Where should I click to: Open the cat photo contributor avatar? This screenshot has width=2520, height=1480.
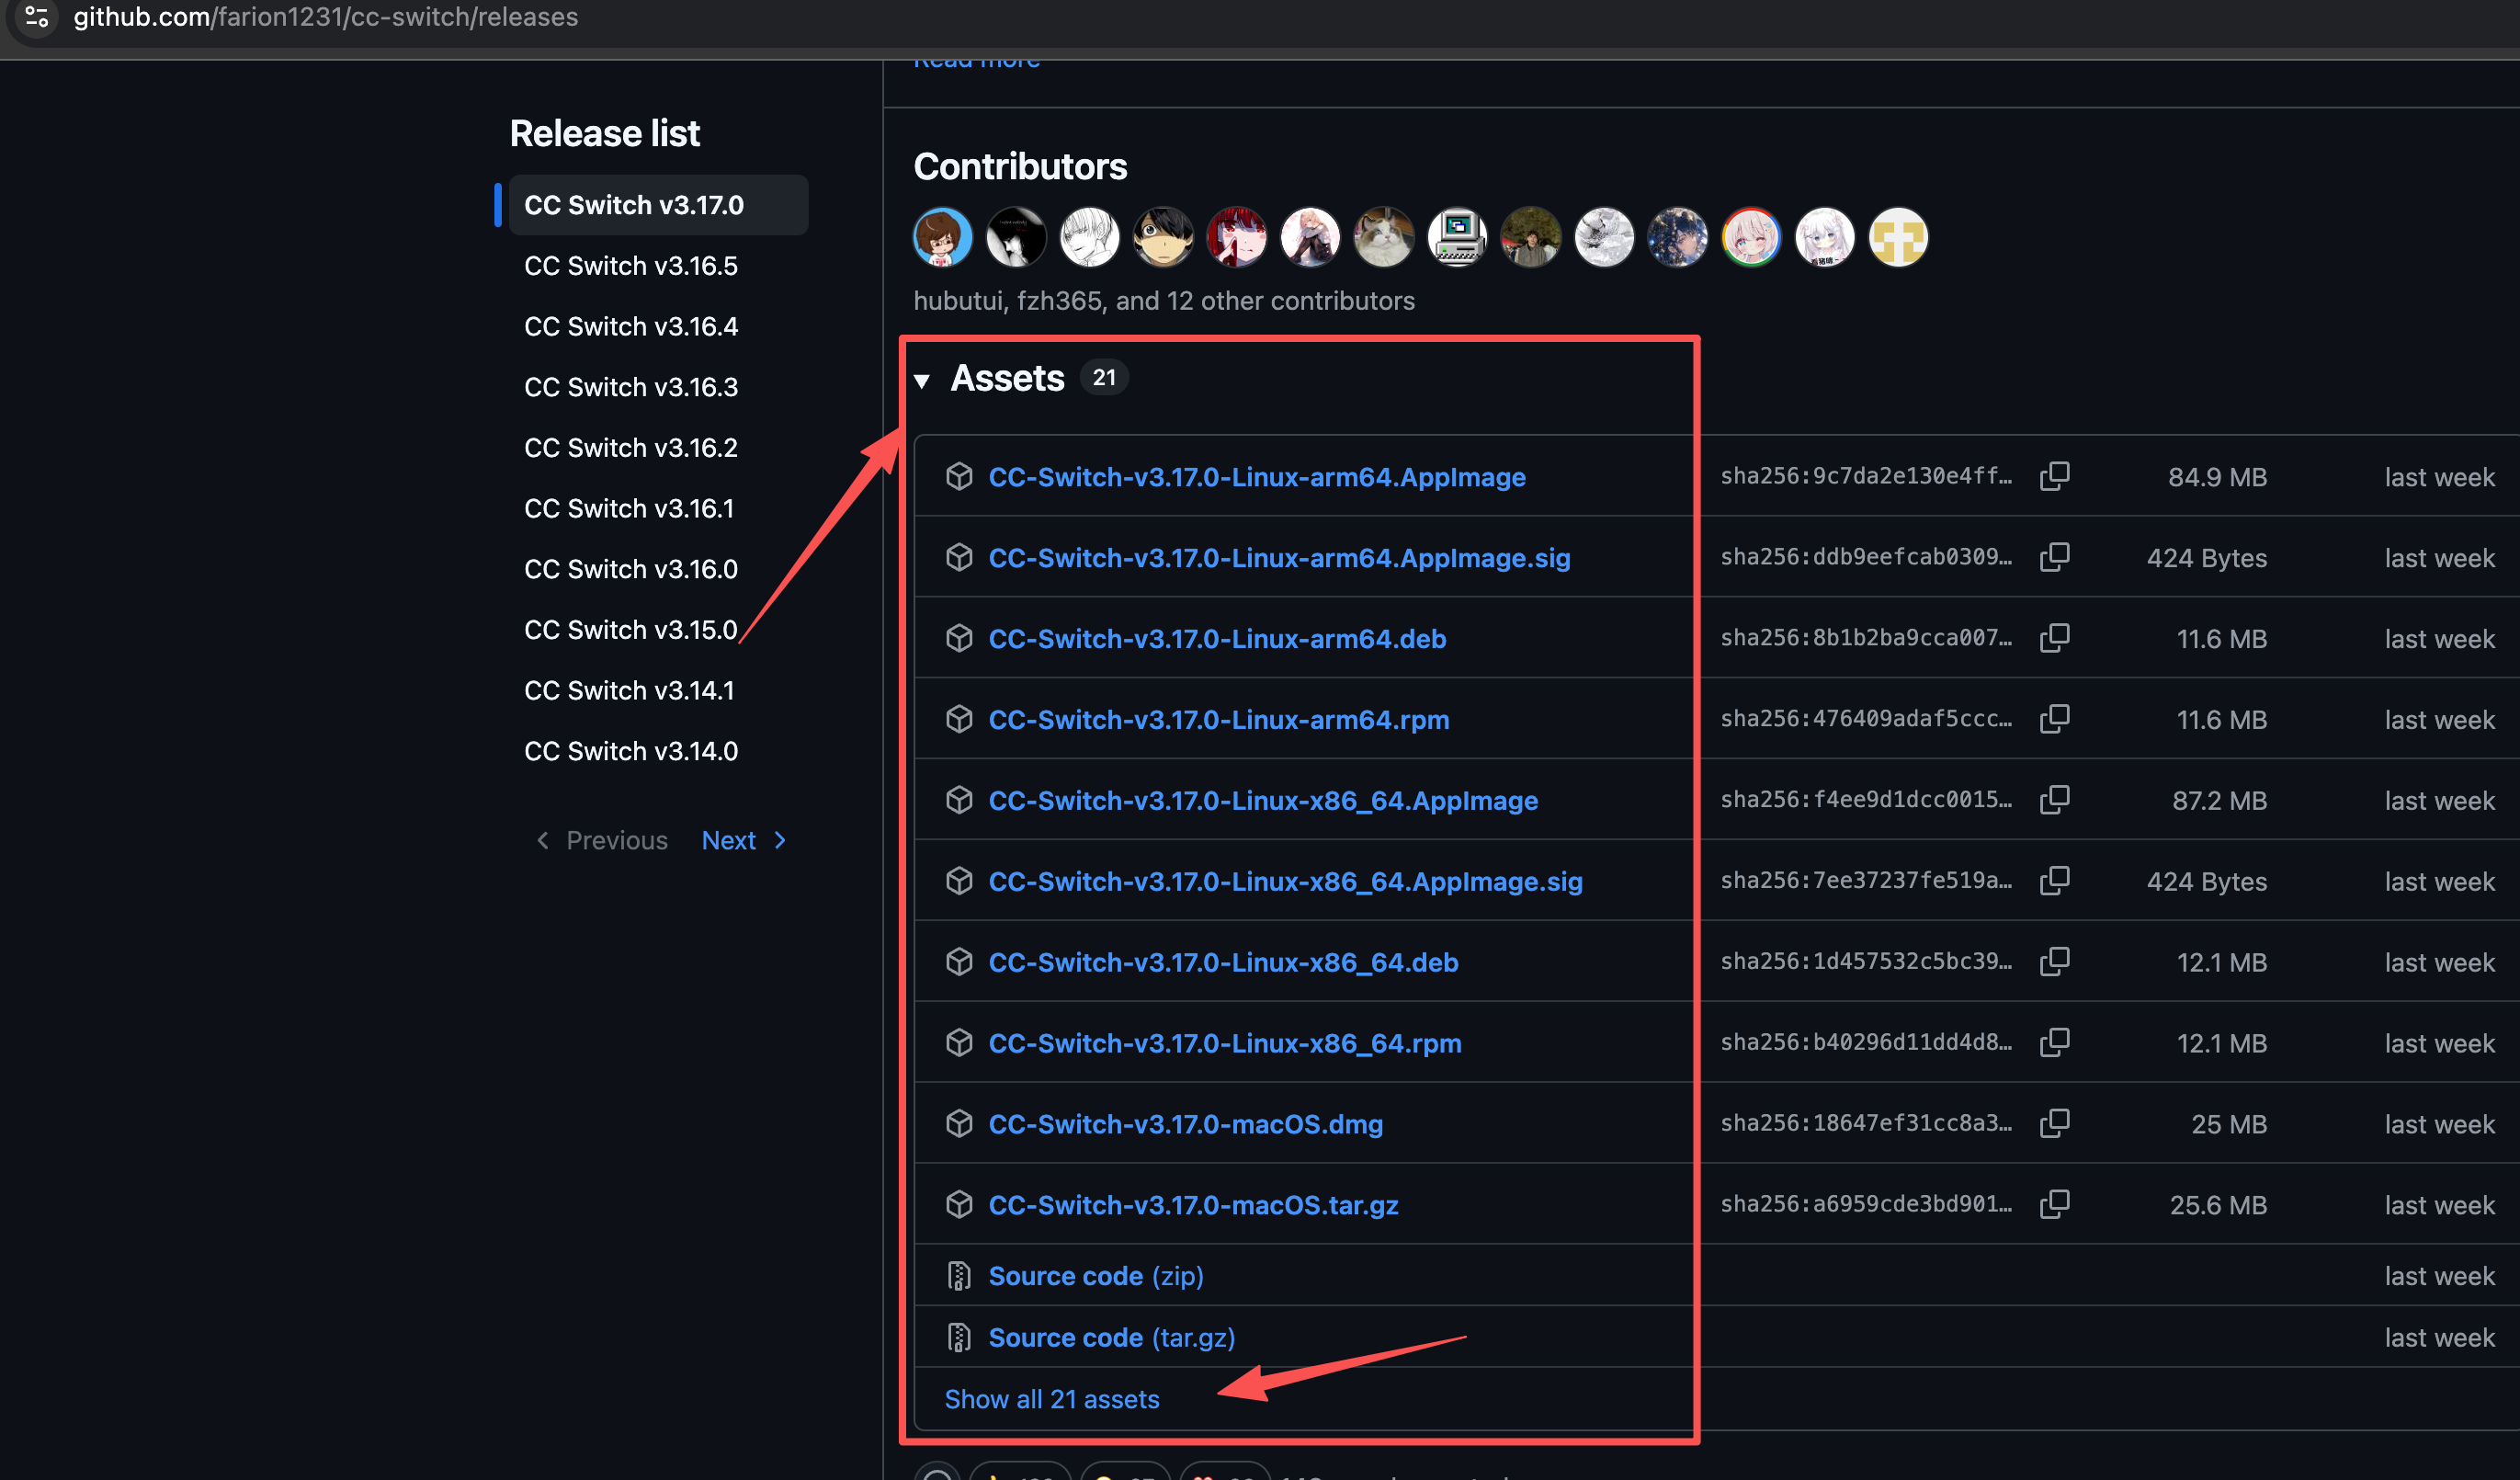1383,238
